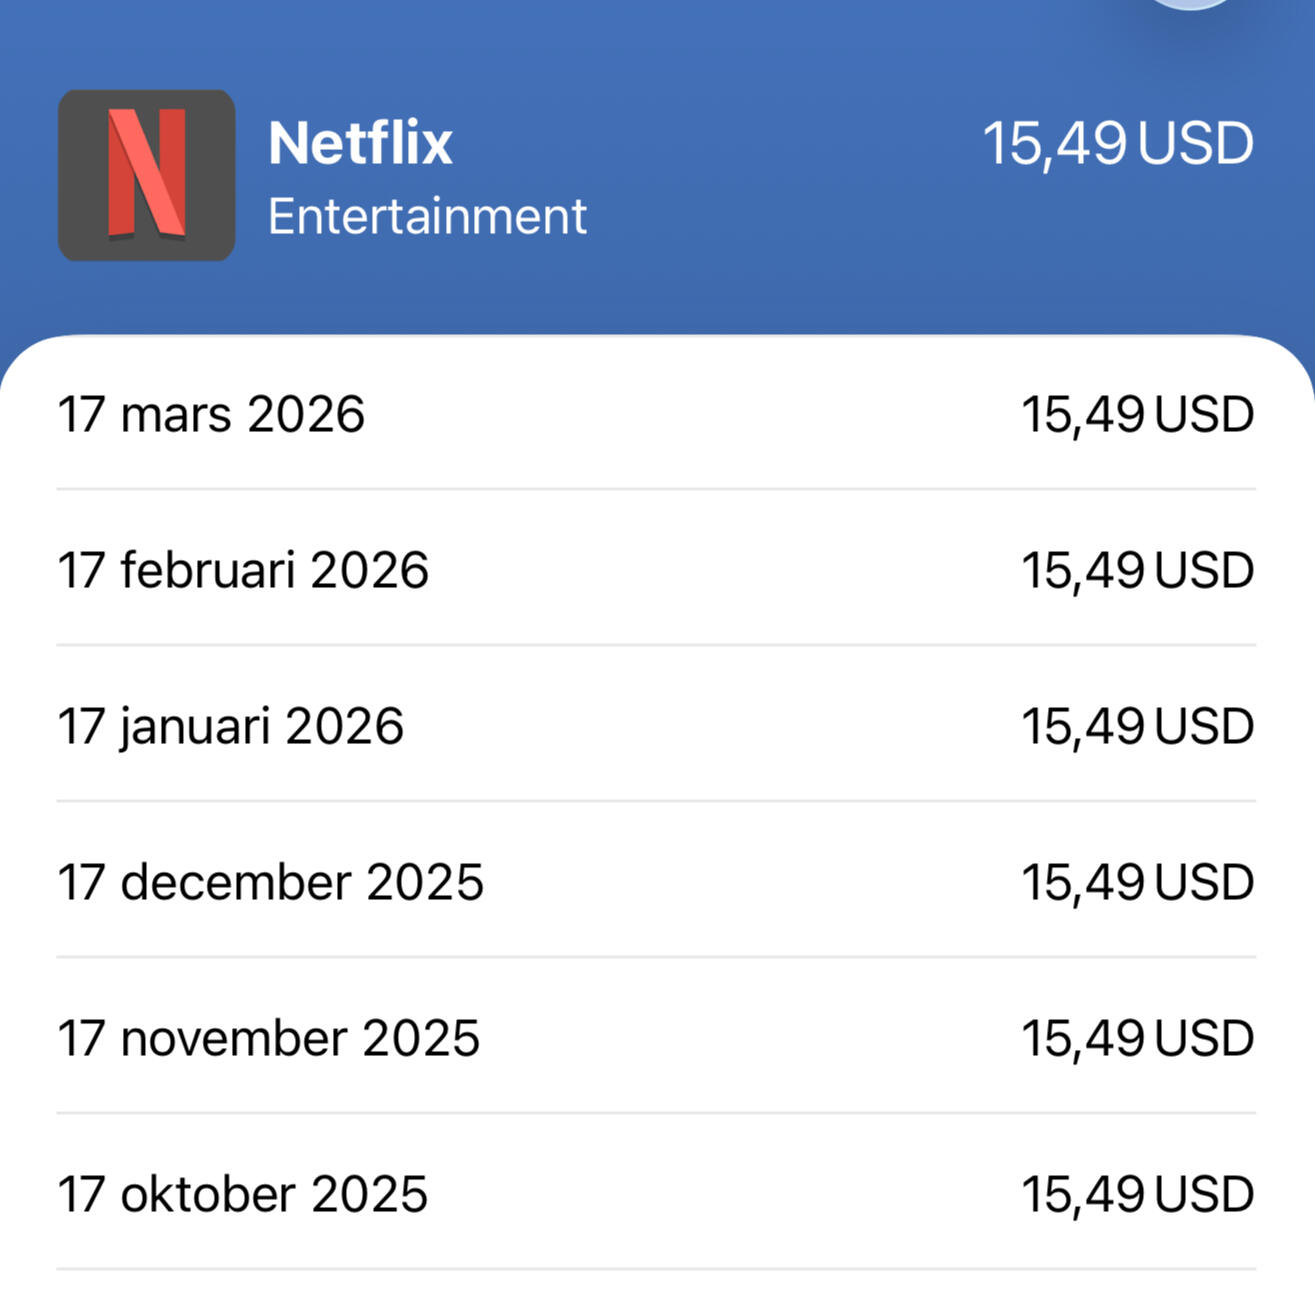This screenshot has height=1315, width=1315.
Task: Select the amount for januari 2026
Action: tap(1137, 726)
